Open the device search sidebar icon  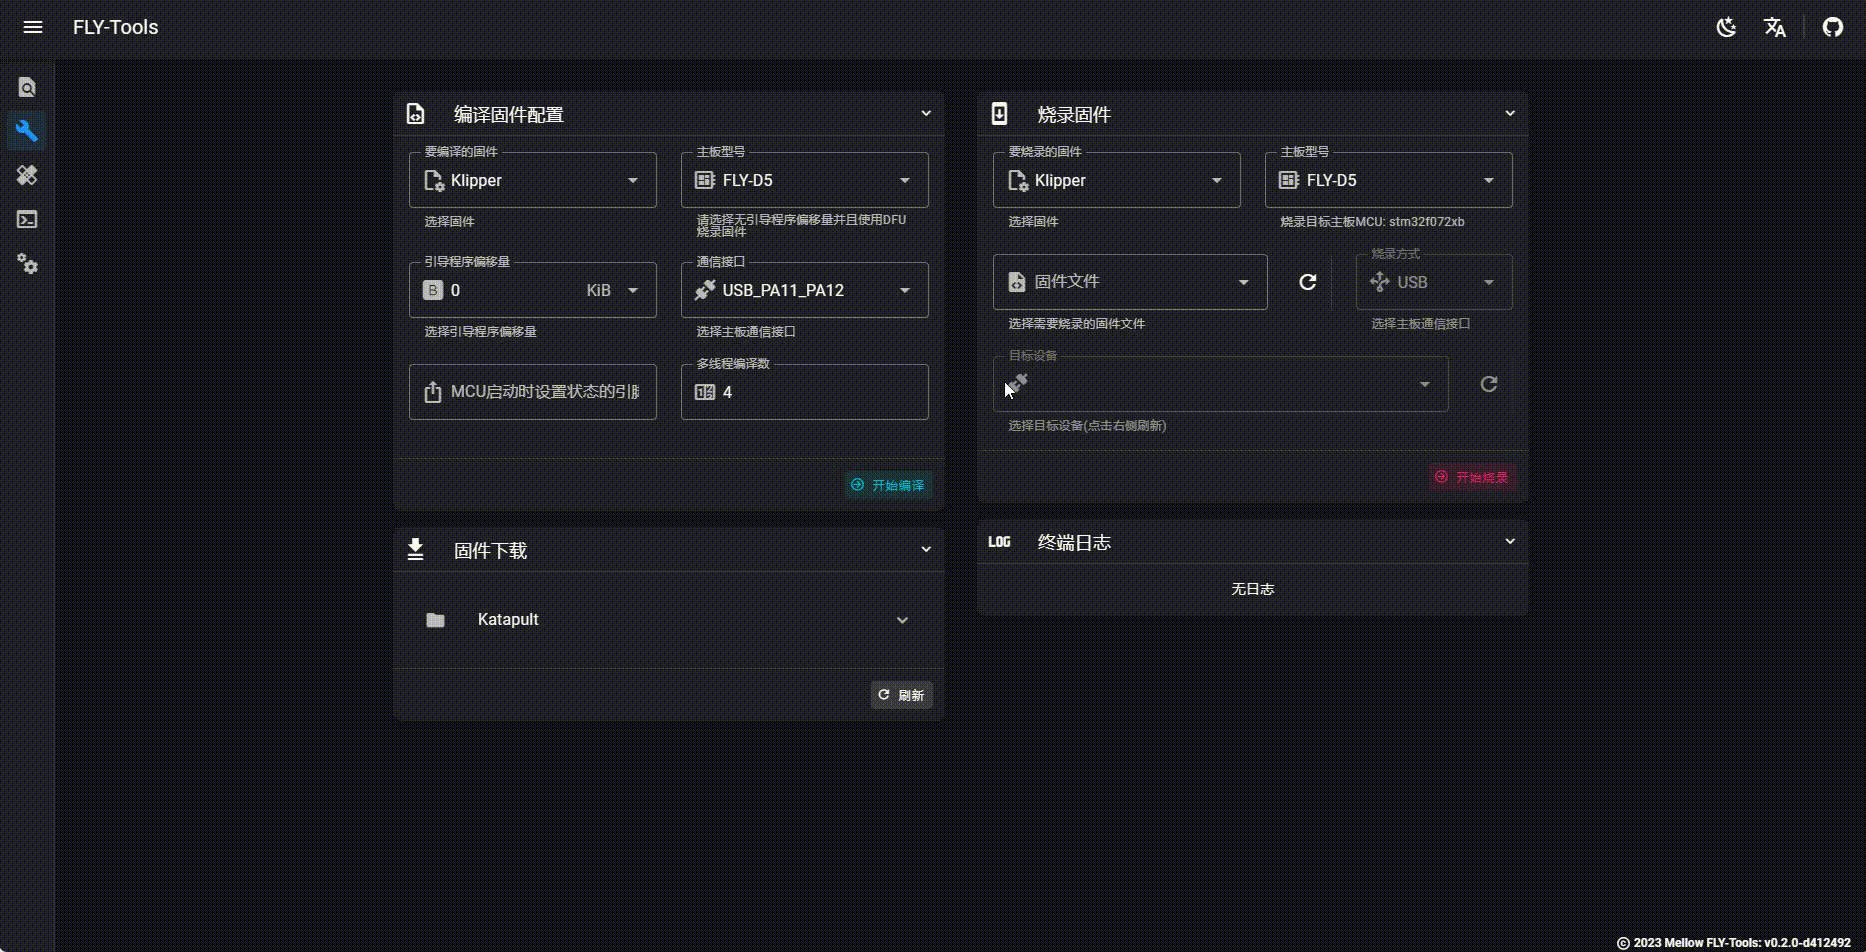coord(27,88)
